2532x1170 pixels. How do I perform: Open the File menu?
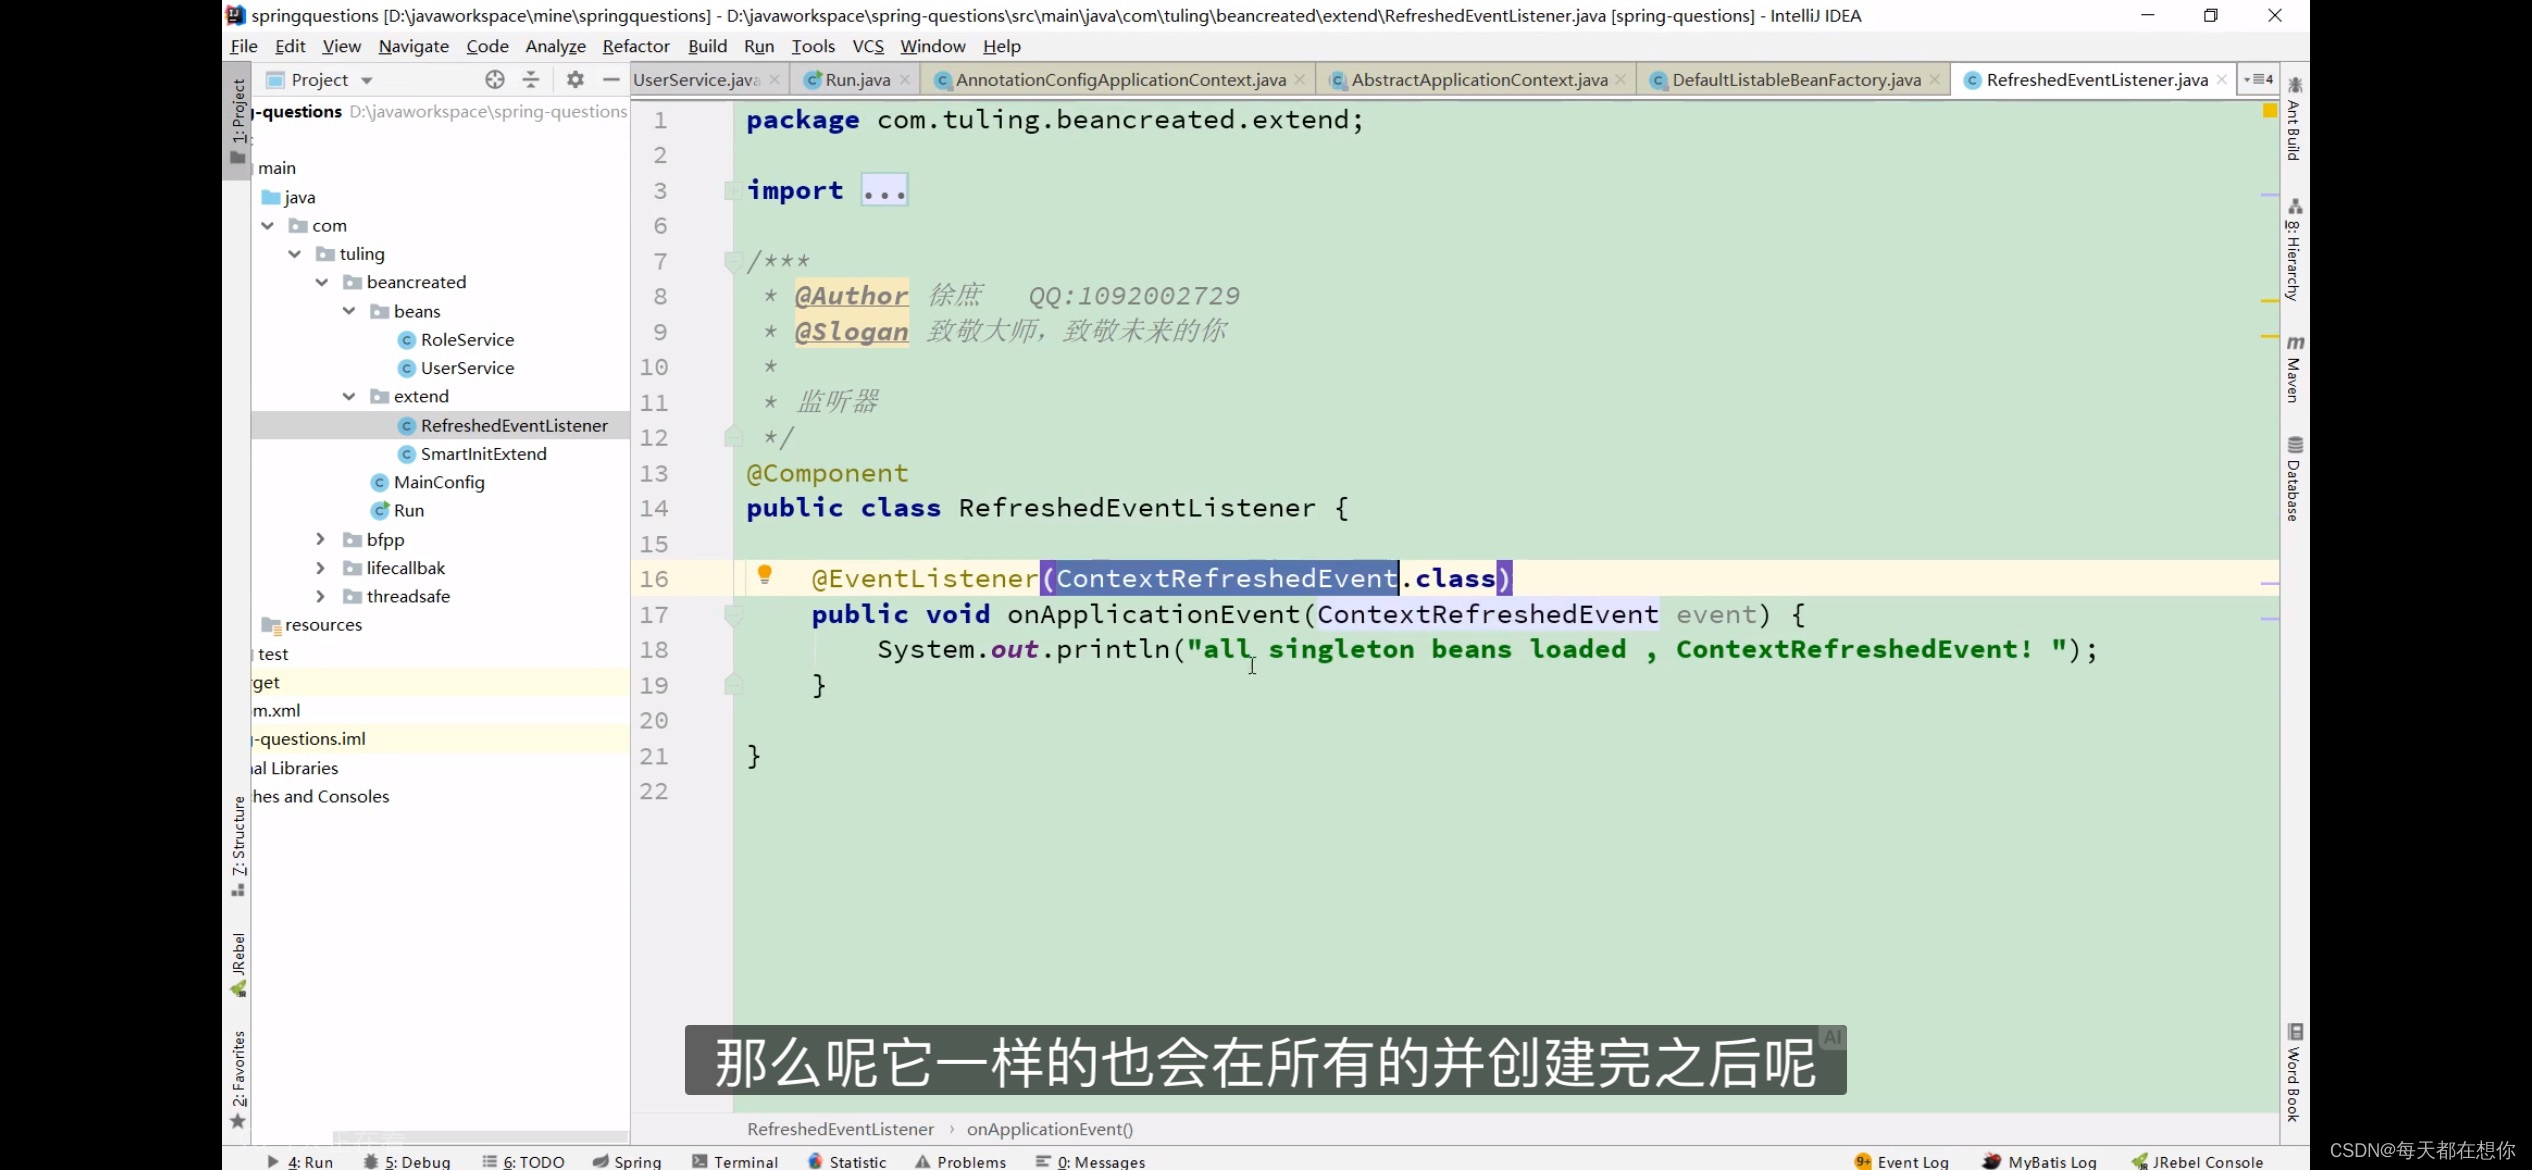(243, 46)
